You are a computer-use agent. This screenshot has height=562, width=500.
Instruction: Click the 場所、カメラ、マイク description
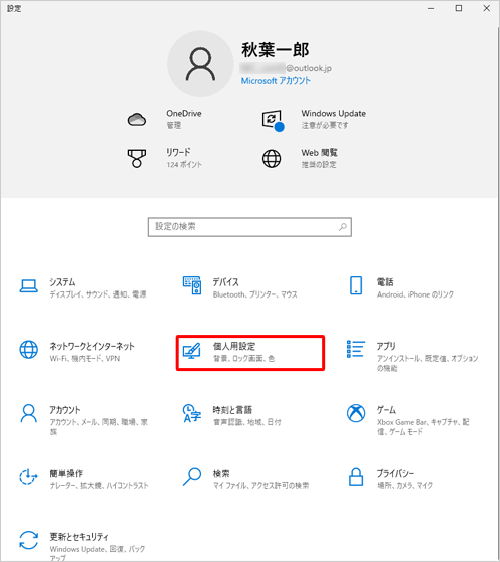pyautogui.click(x=405, y=486)
